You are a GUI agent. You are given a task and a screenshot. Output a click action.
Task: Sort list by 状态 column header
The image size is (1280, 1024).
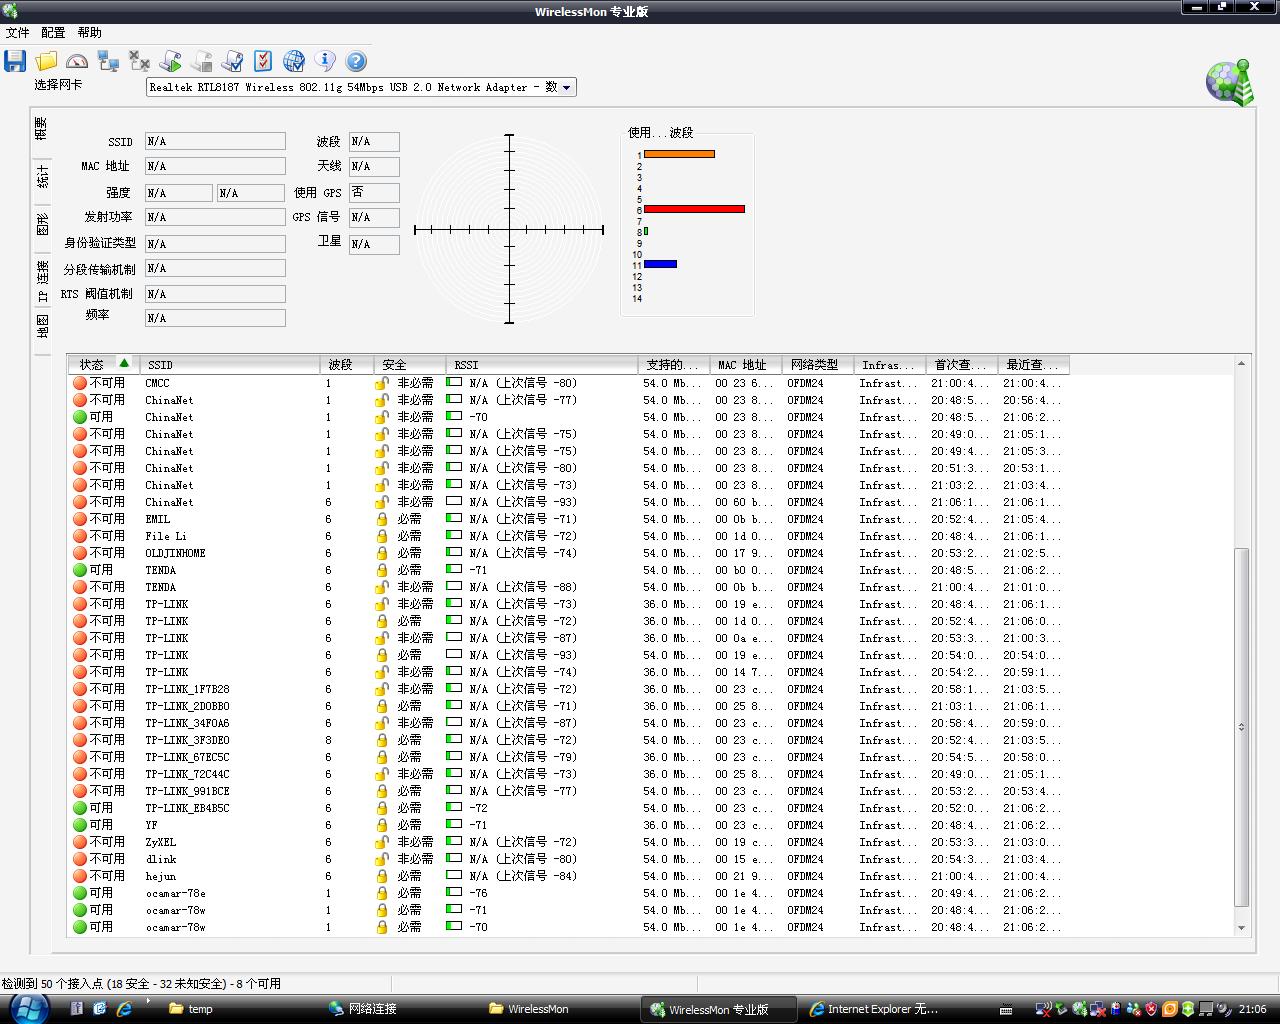click(x=104, y=364)
